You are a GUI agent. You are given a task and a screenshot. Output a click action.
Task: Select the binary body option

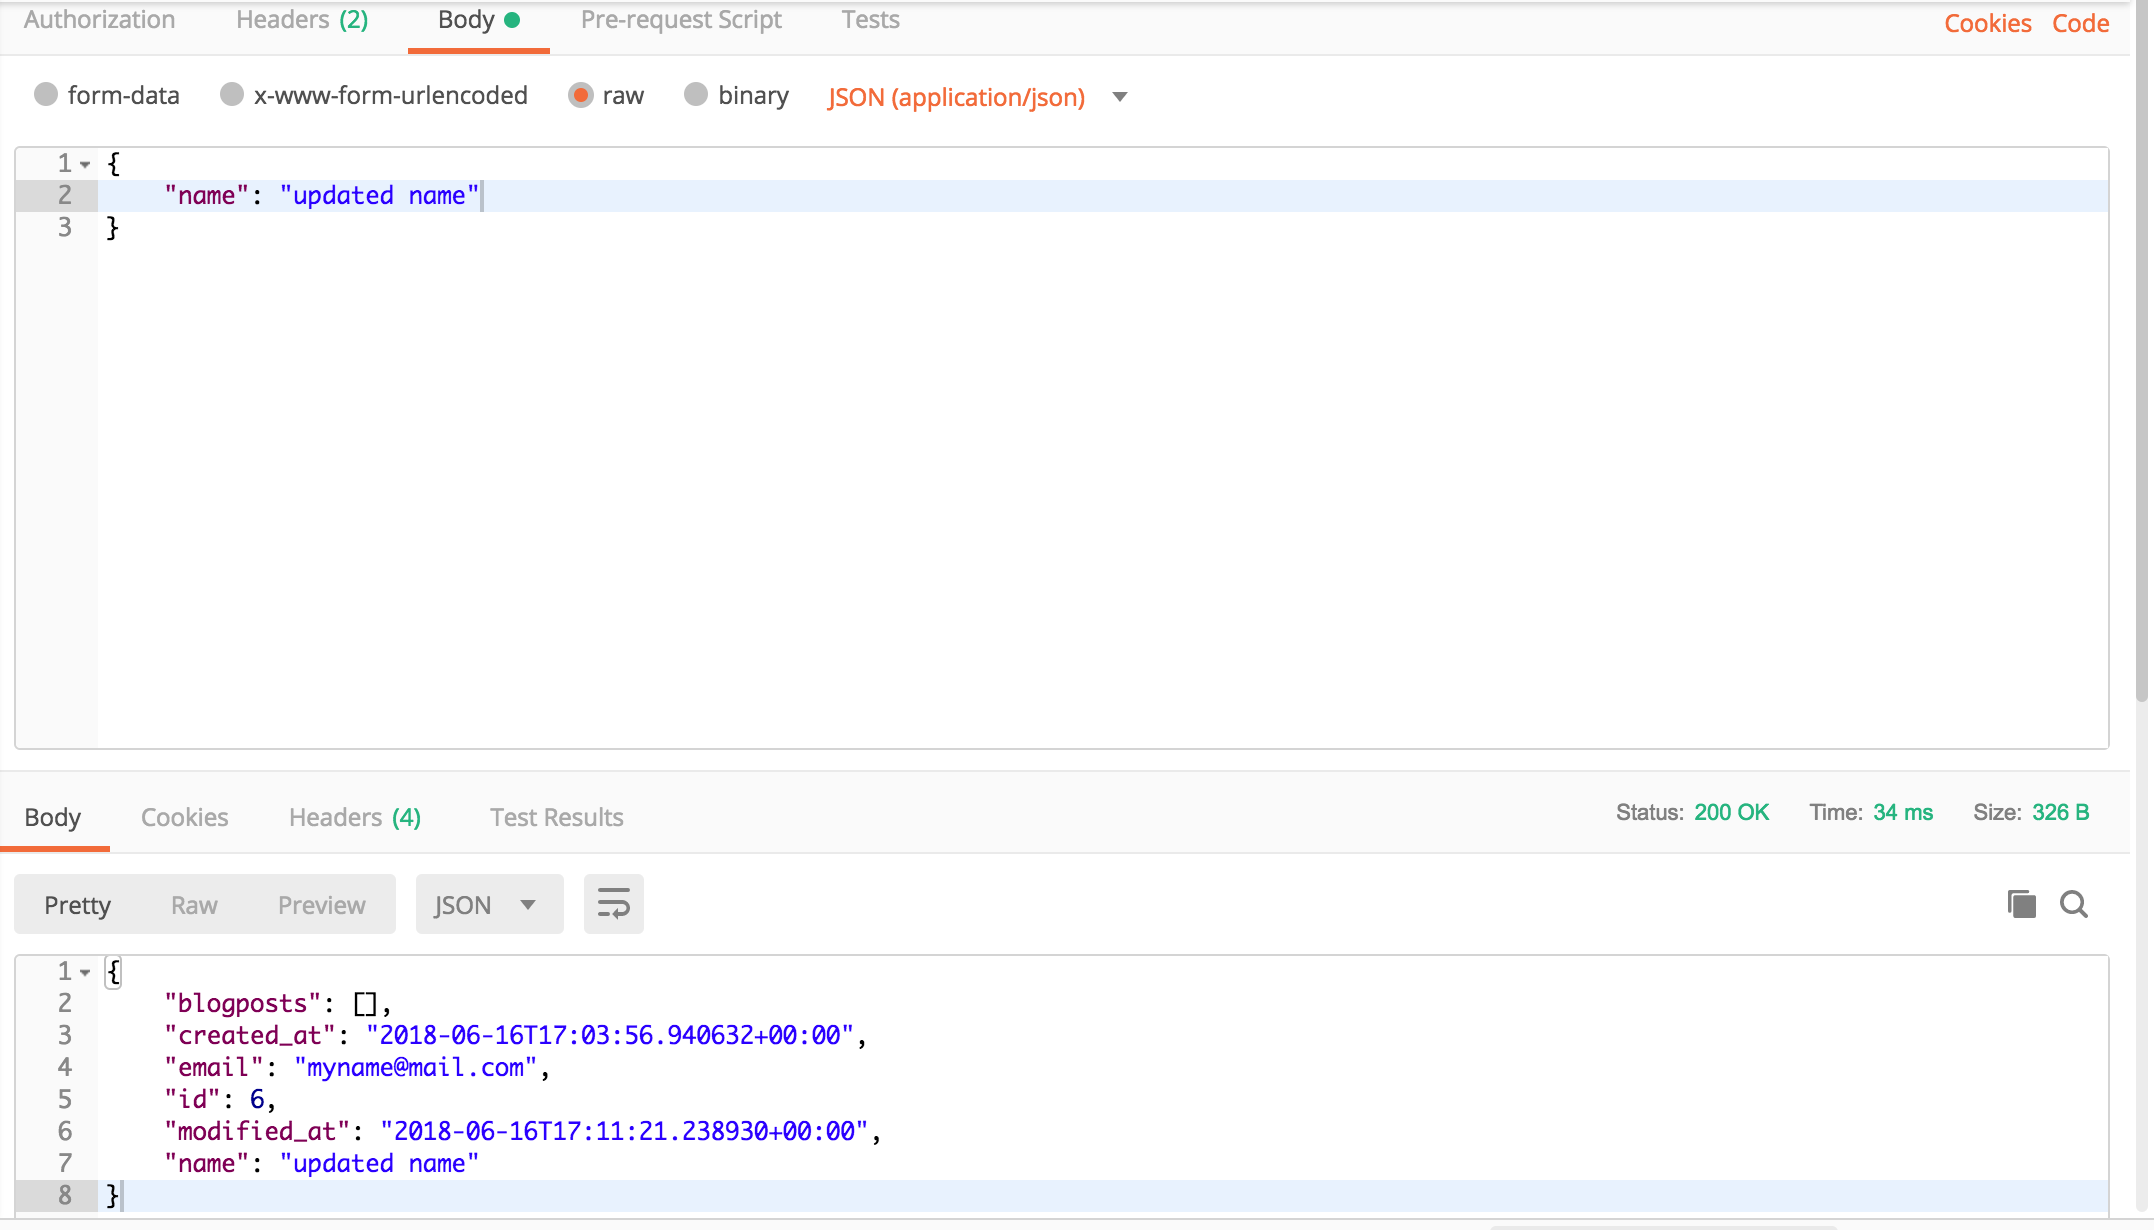coord(696,94)
